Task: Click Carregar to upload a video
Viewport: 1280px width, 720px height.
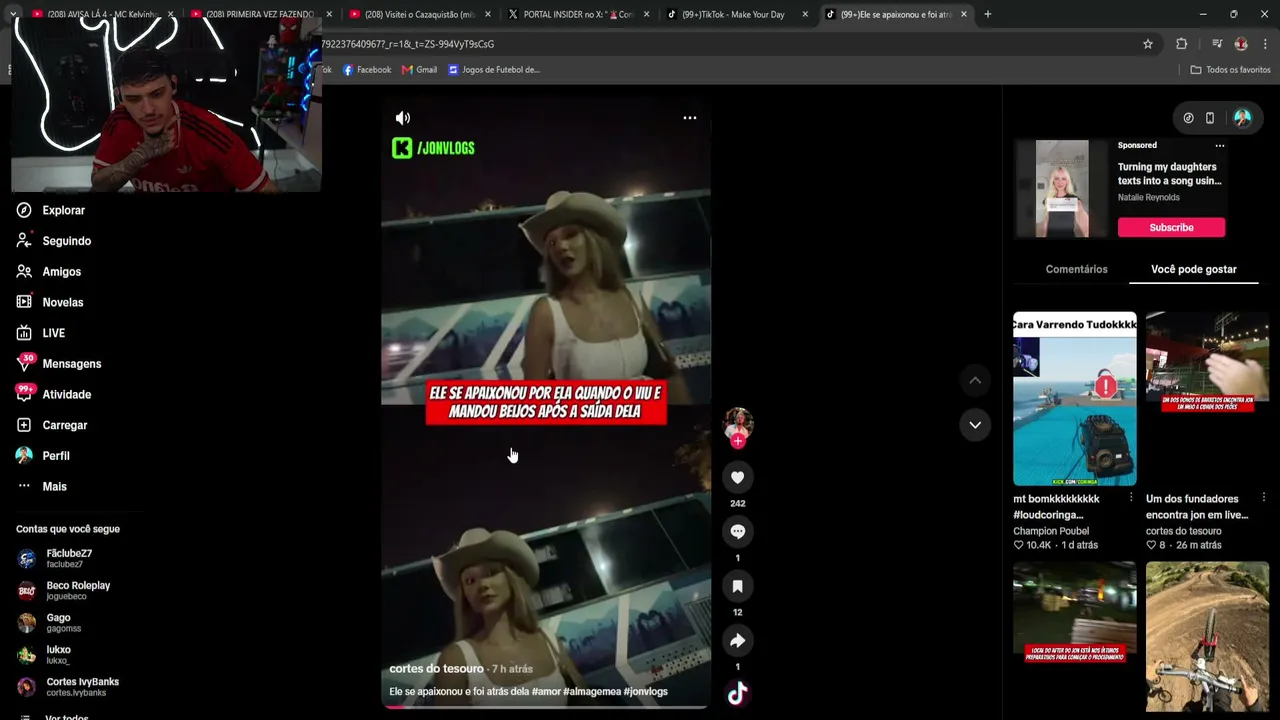Action: click(x=52, y=425)
